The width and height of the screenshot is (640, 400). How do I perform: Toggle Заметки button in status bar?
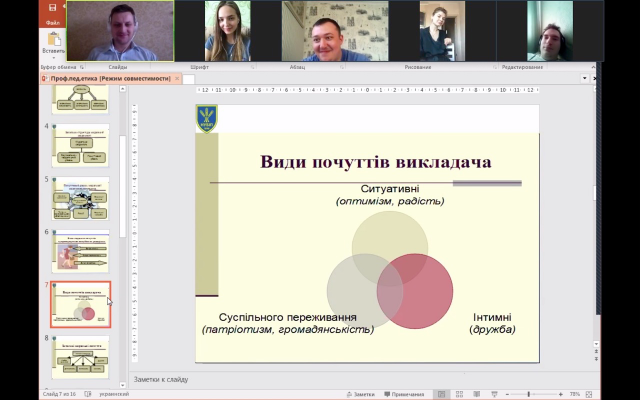(x=360, y=394)
